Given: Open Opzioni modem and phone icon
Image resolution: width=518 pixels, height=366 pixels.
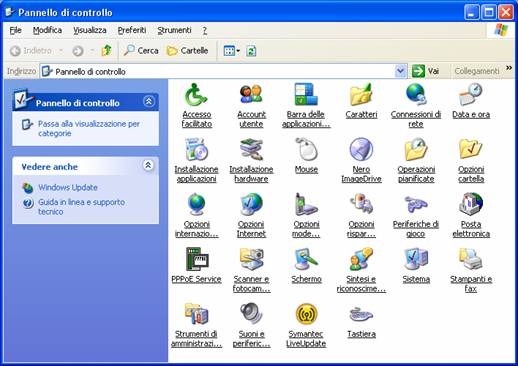Looking at the screenshot, I should pos(306,204).
